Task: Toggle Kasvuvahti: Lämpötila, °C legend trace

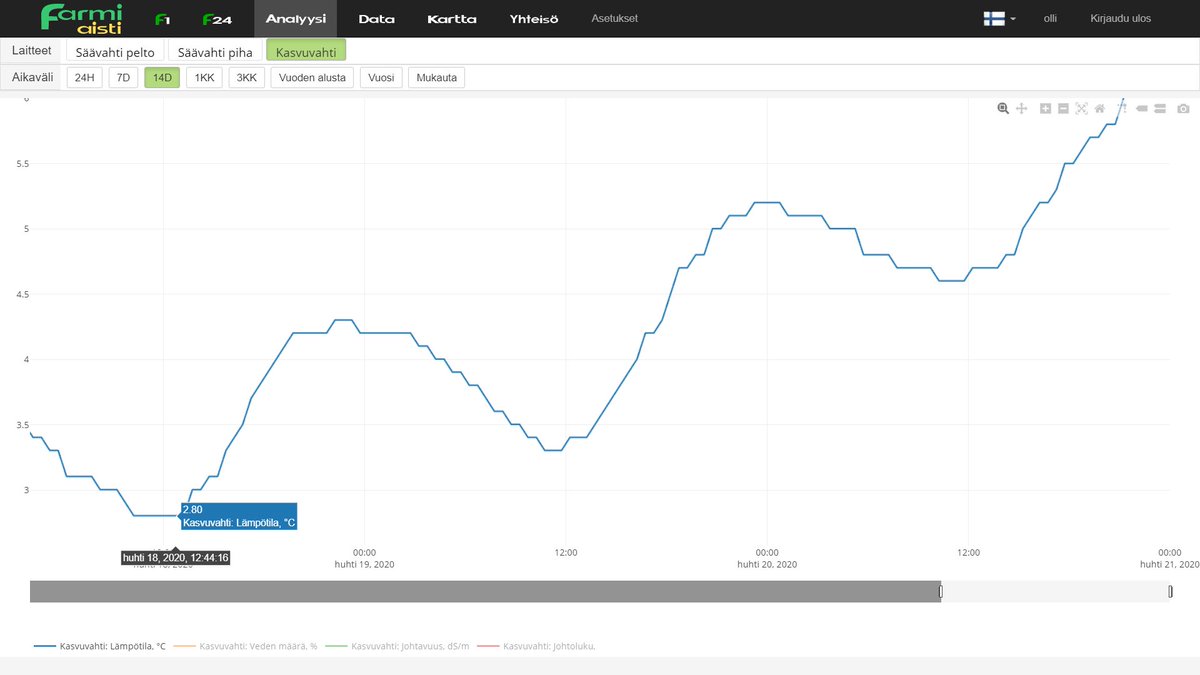Action: pos(98,646)
